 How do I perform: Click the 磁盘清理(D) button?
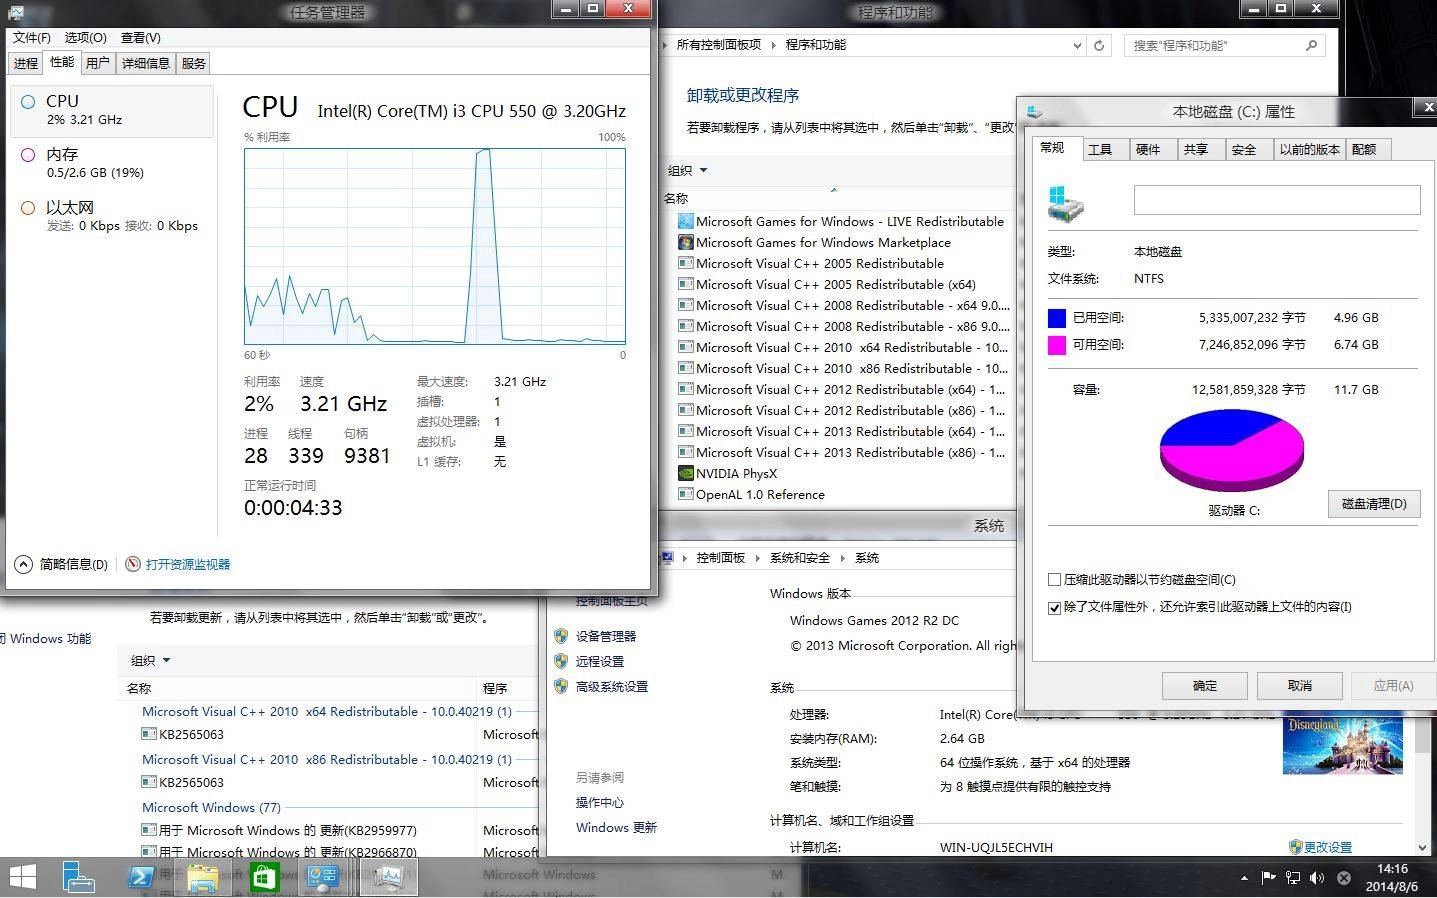pyautogui.click(x=1374, y=504)
